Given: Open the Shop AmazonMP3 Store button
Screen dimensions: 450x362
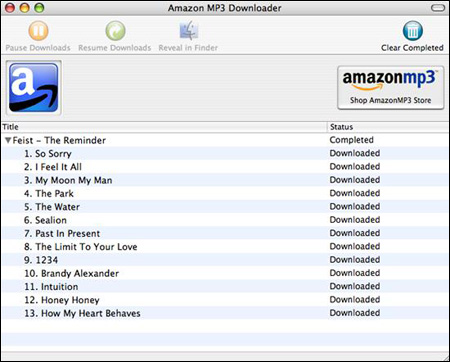Looking at the screenshot, I should [x=391, y=88].
